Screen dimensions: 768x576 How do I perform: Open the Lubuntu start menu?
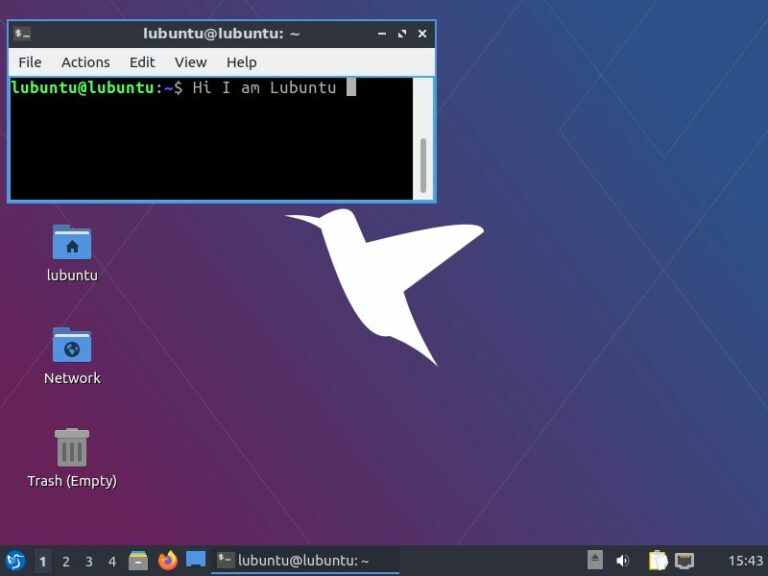click(x=15, y=561)
